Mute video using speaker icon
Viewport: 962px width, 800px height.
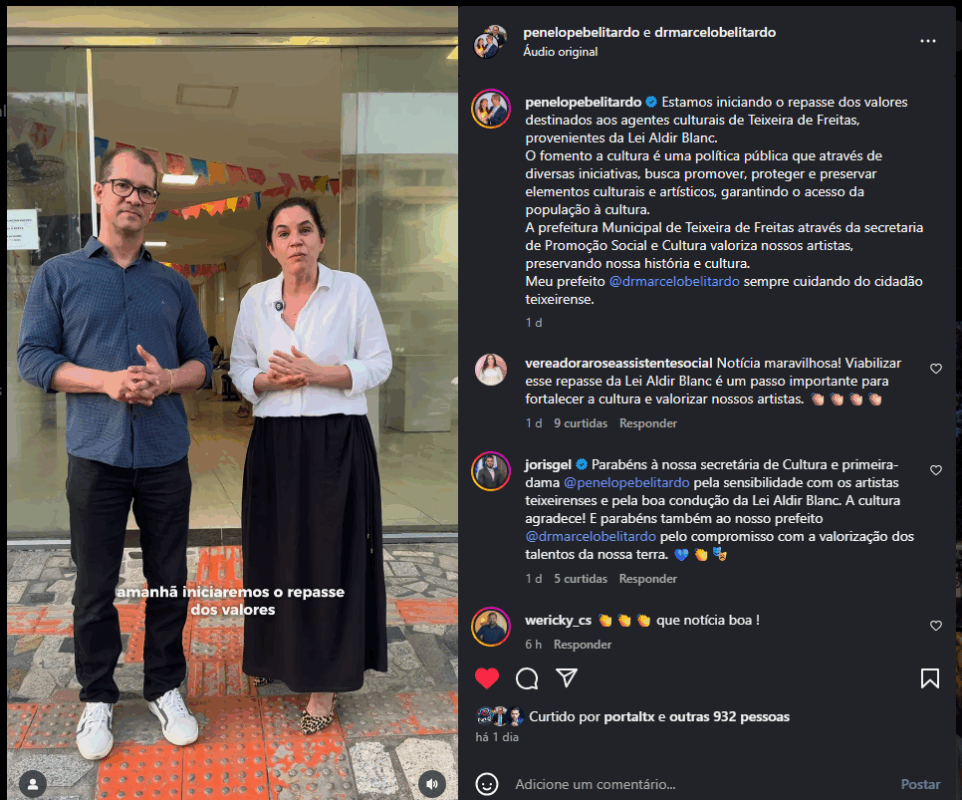(432, 783)
